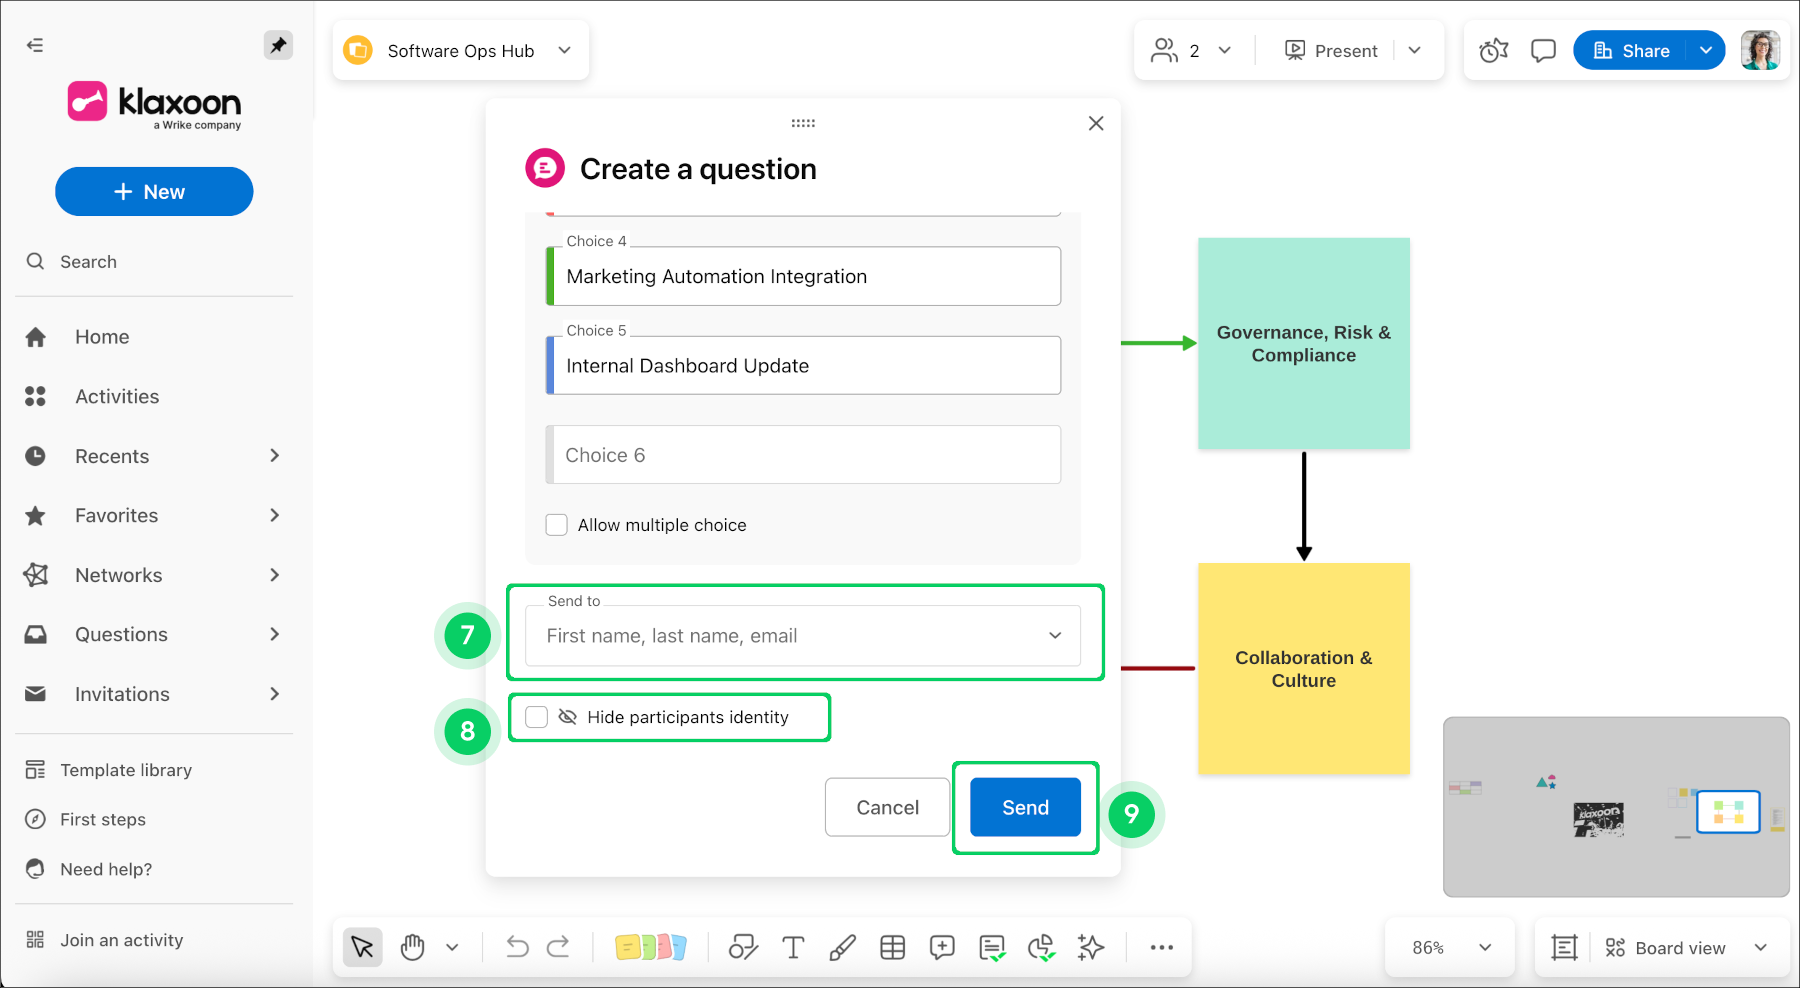Select the Text tool
The height and width of the screenshot is (988, 1800).
point(793,947)
